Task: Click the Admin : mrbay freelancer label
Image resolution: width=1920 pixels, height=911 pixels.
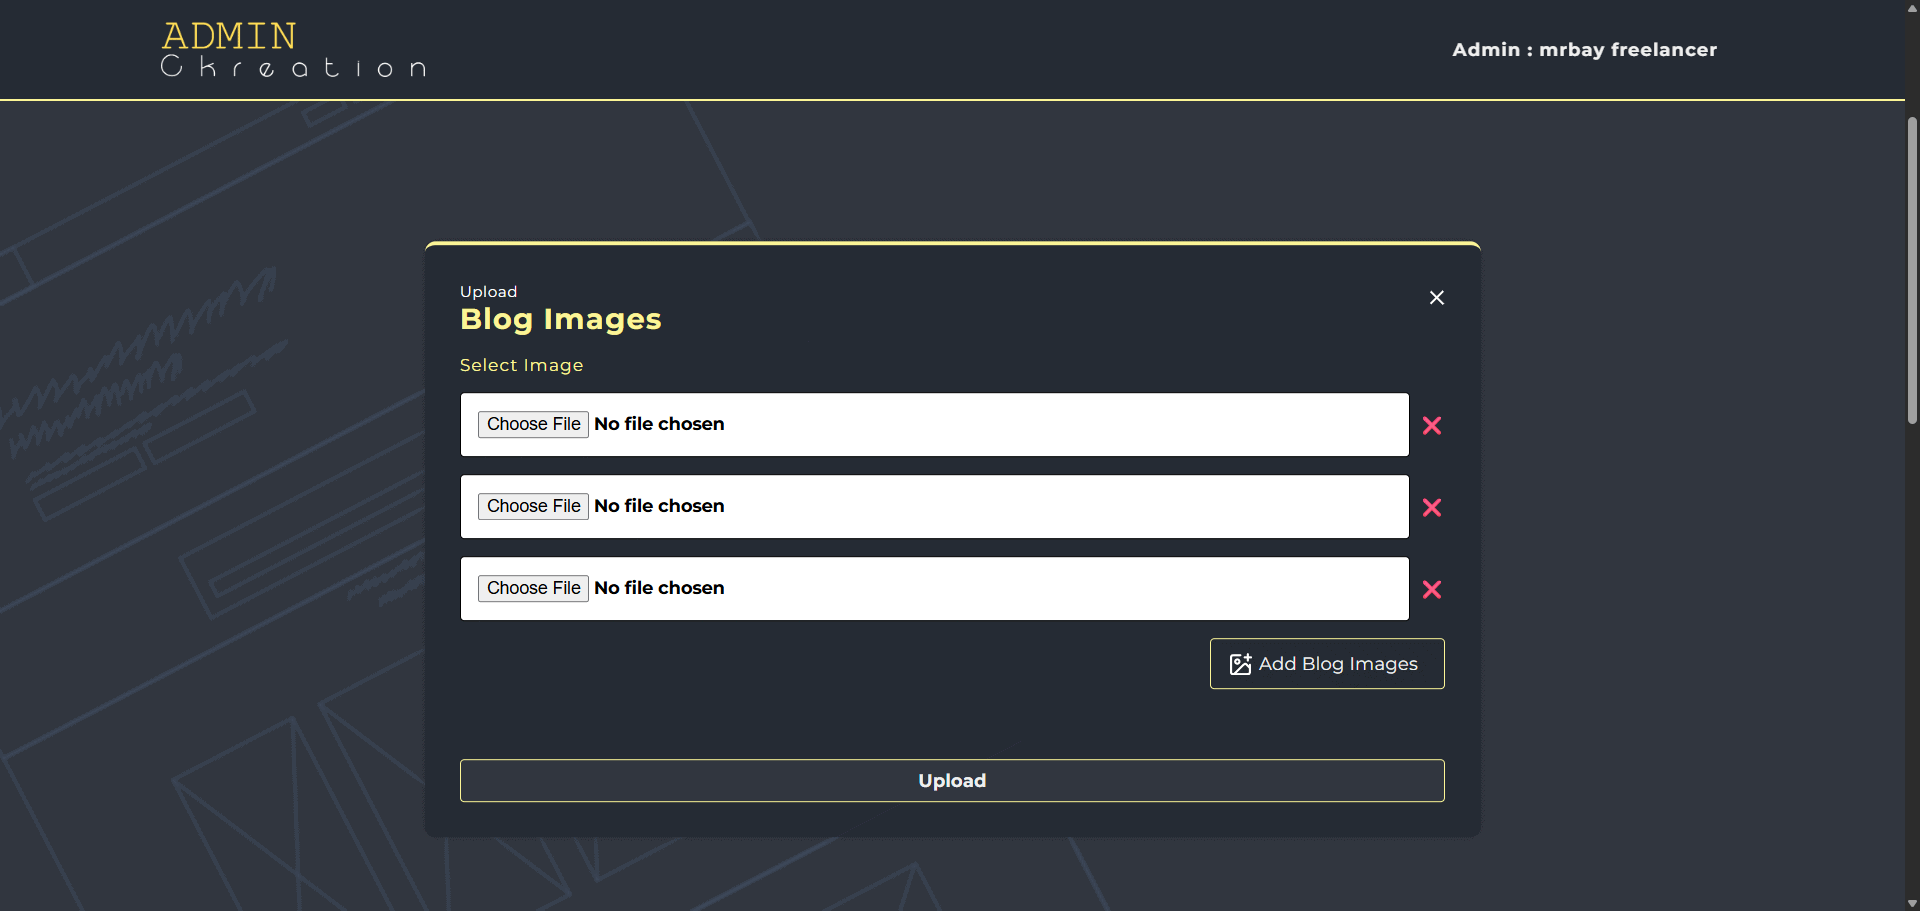Action: [1584, 50]
